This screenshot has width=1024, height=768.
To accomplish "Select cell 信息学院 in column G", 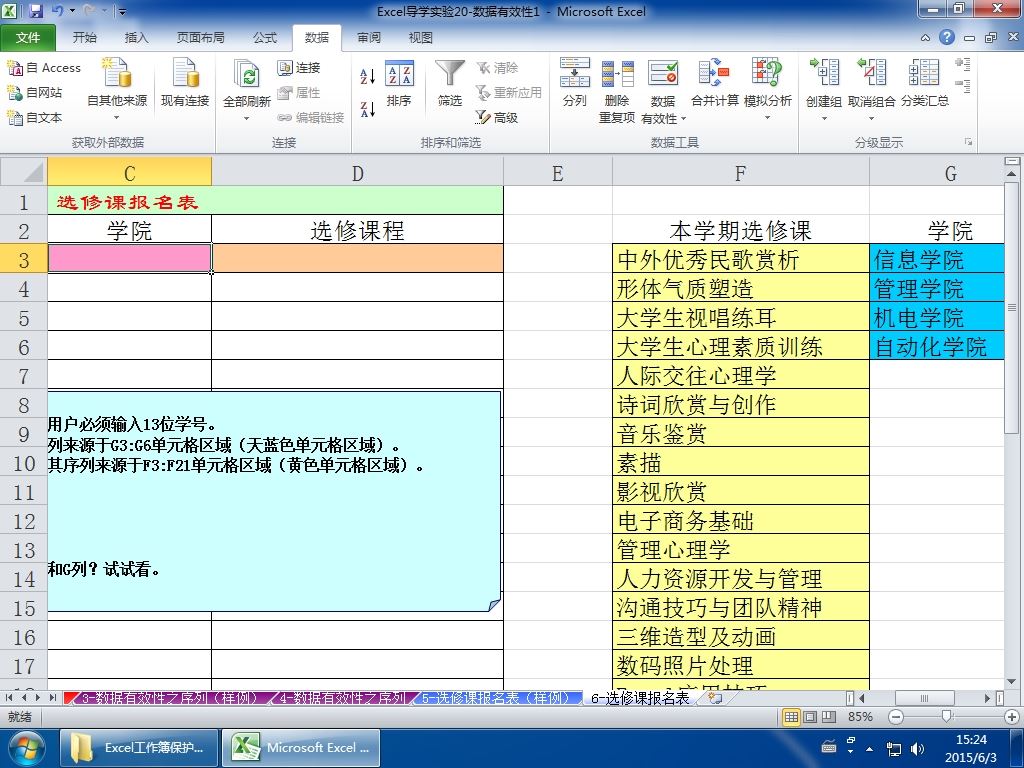I will [x=936, y=259].
